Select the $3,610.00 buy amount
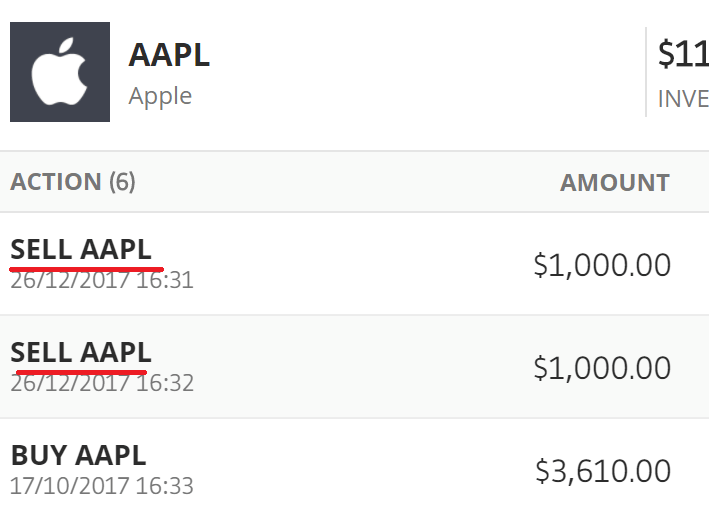Image resolution: width=709 pixels, height=520 pixels. (x=603, y=471)
